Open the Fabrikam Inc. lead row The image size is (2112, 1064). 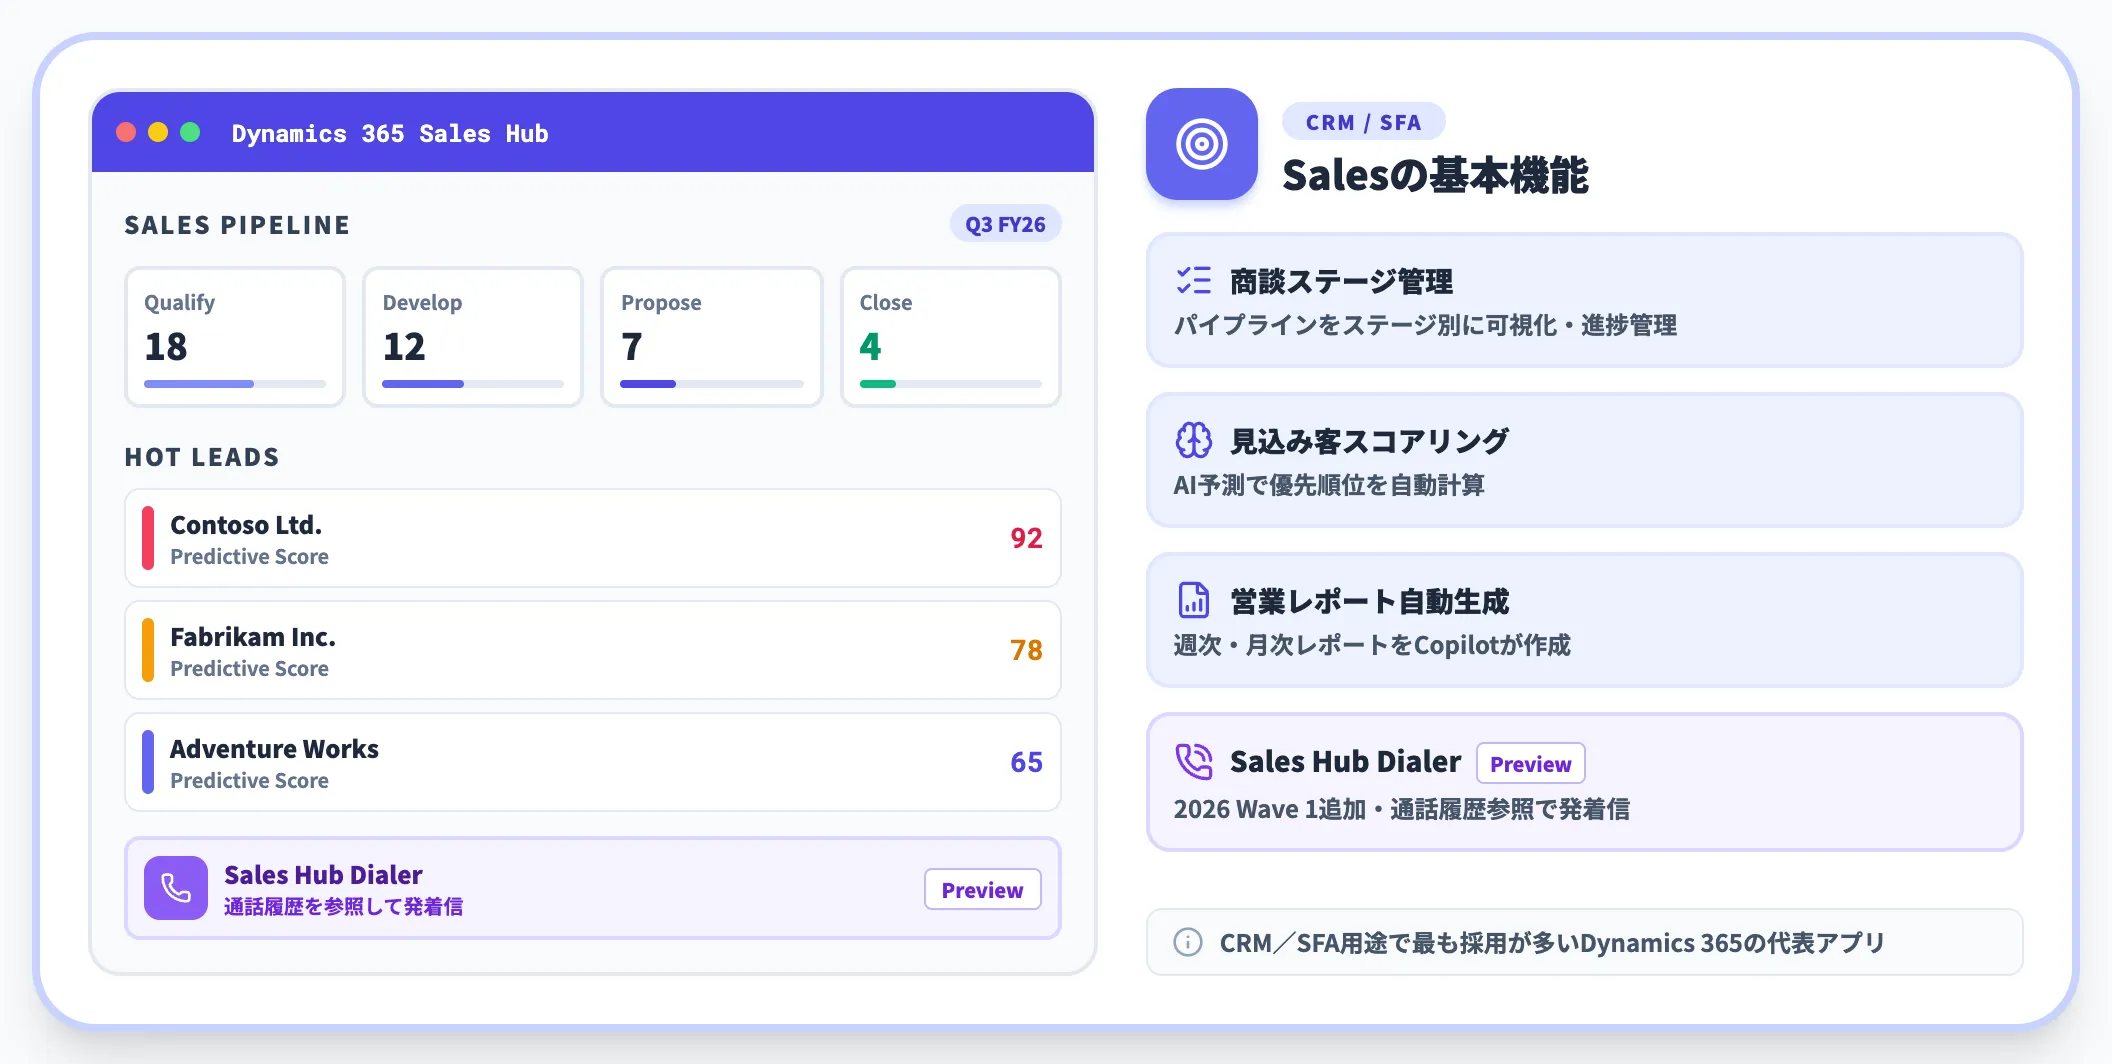(x=593, y=650)
